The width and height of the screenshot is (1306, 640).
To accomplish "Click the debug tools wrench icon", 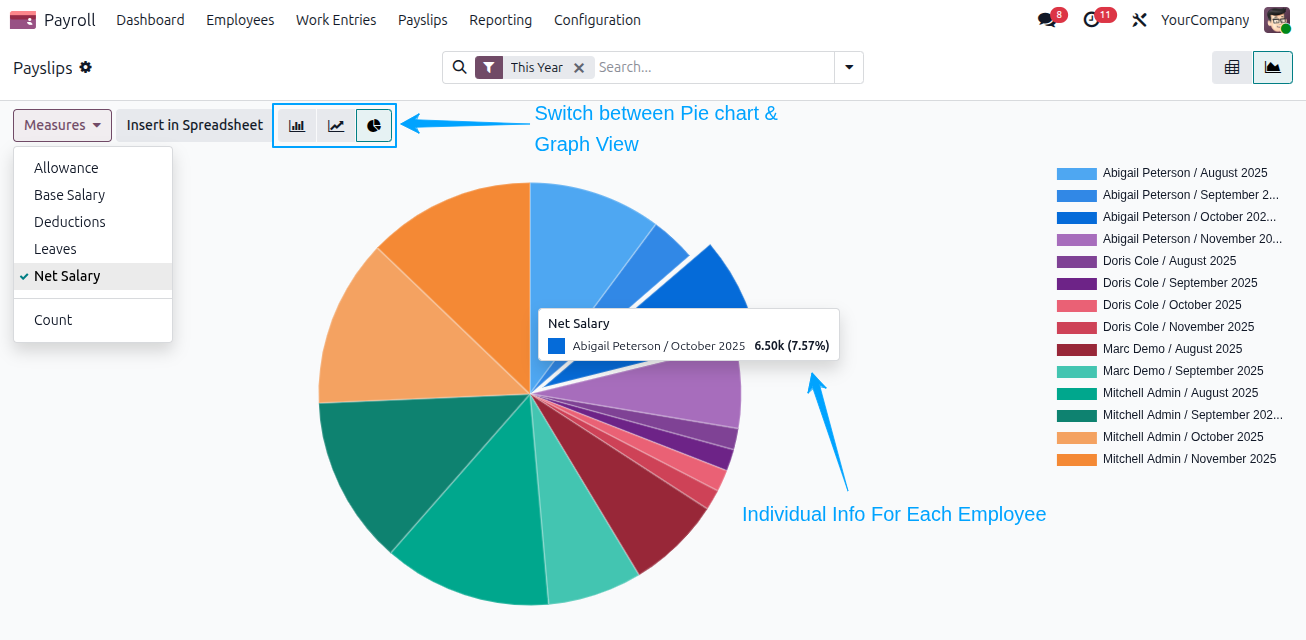I will 1139,20.
